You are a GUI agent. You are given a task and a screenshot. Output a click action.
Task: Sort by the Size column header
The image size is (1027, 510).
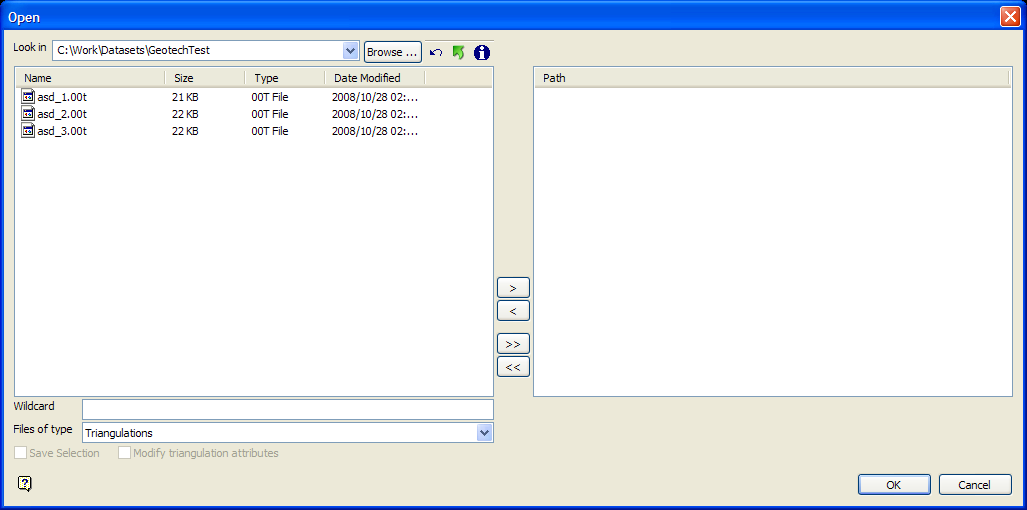pyautogui.click(x=205, y=78)
